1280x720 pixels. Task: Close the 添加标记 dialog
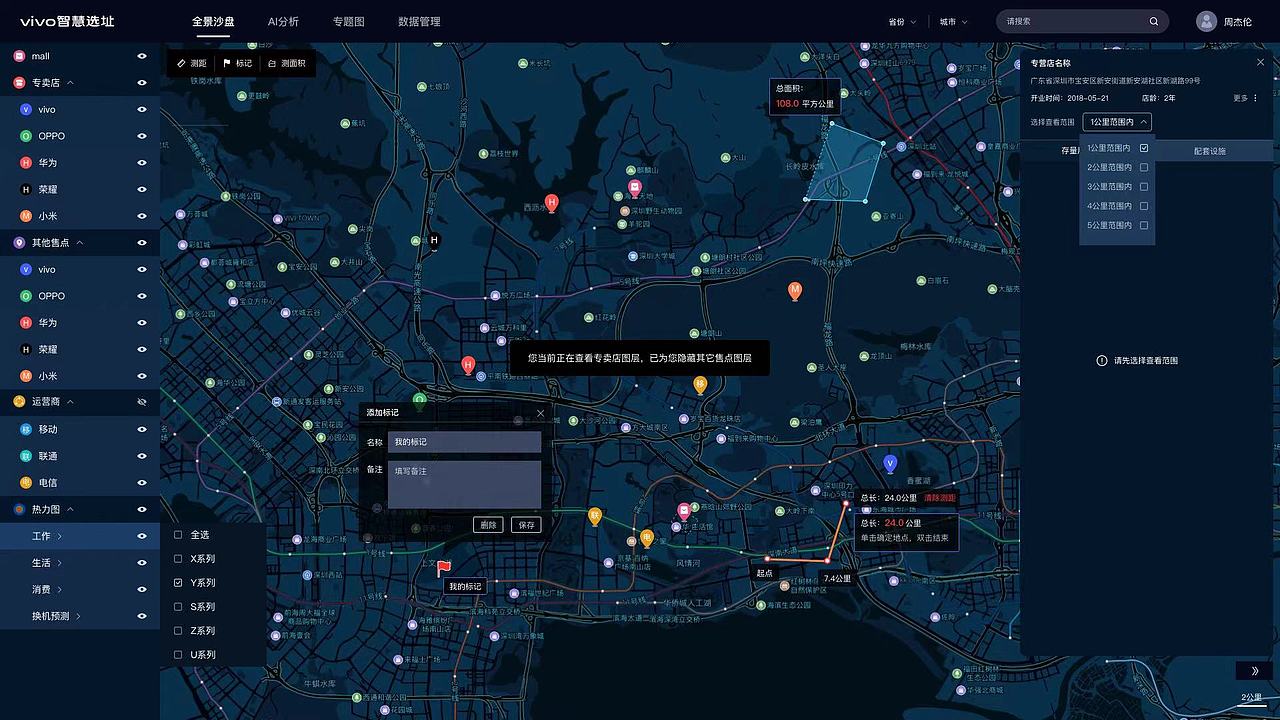541,413
